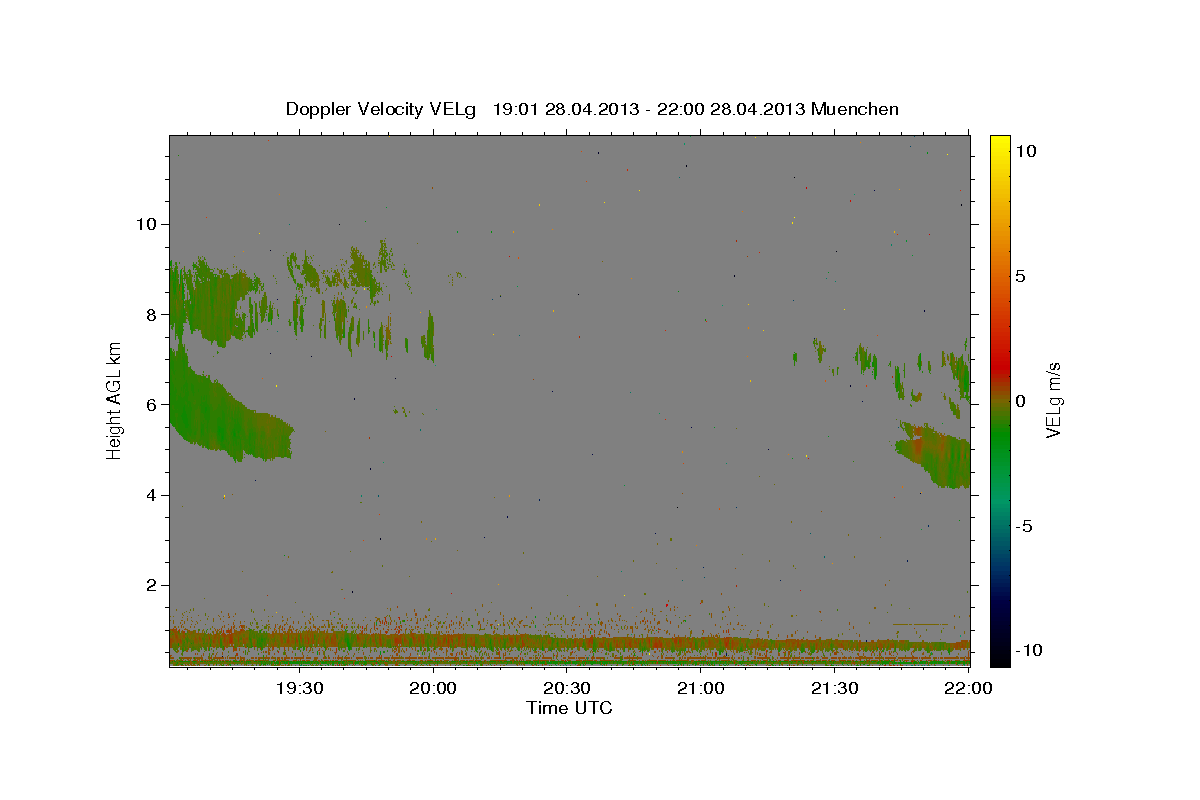Click the 22:00 time tick label
Viewport: 1200px width, 800px height.
pyautogui.click(x=967, y=688)
